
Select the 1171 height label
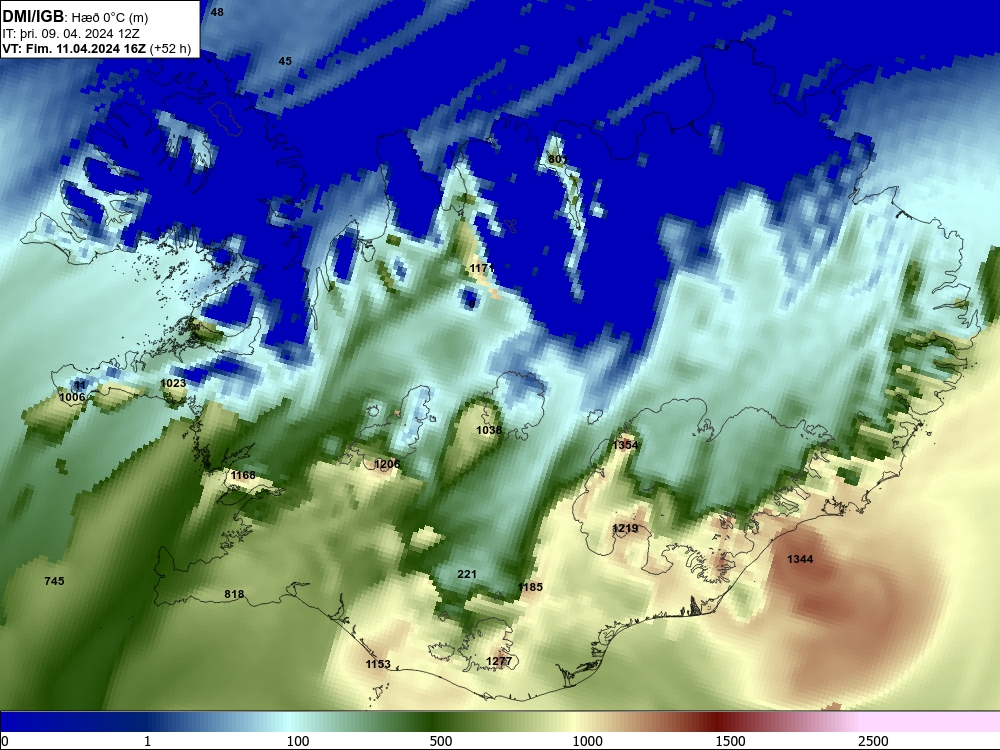pos(482,268)
